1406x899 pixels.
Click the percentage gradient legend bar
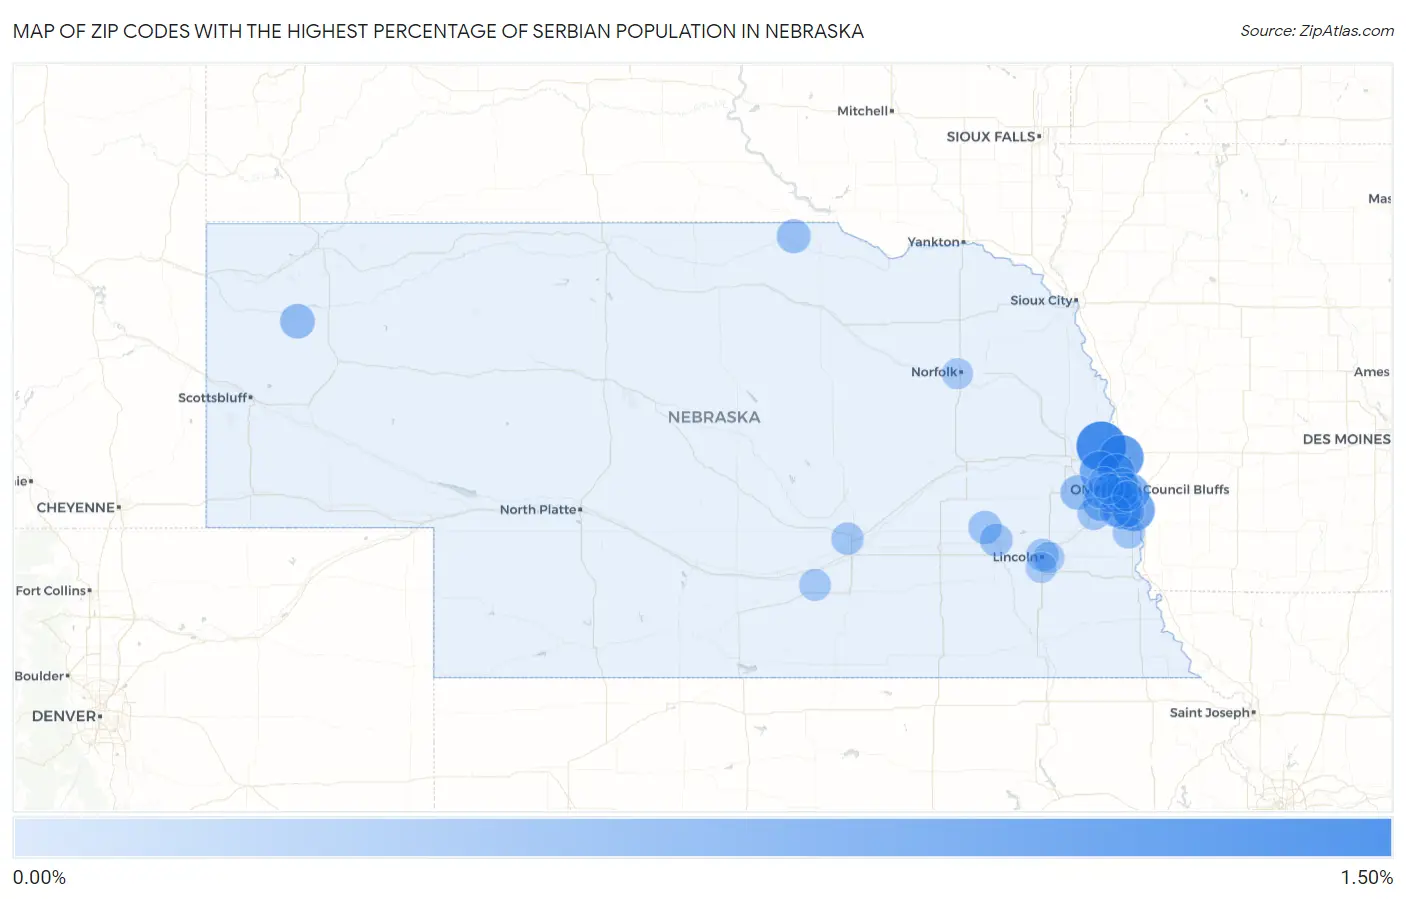pyautogui.click(x=702, y=838)
